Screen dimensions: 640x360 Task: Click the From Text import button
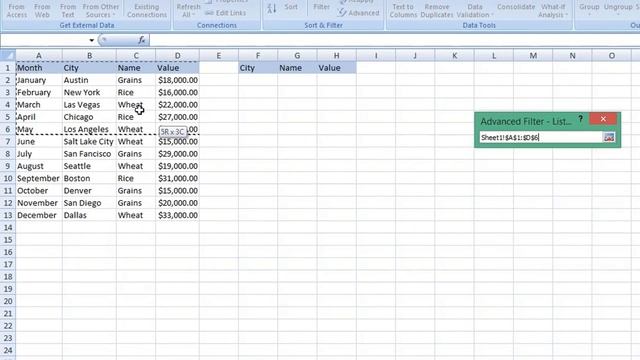click(x=68, y=10)
